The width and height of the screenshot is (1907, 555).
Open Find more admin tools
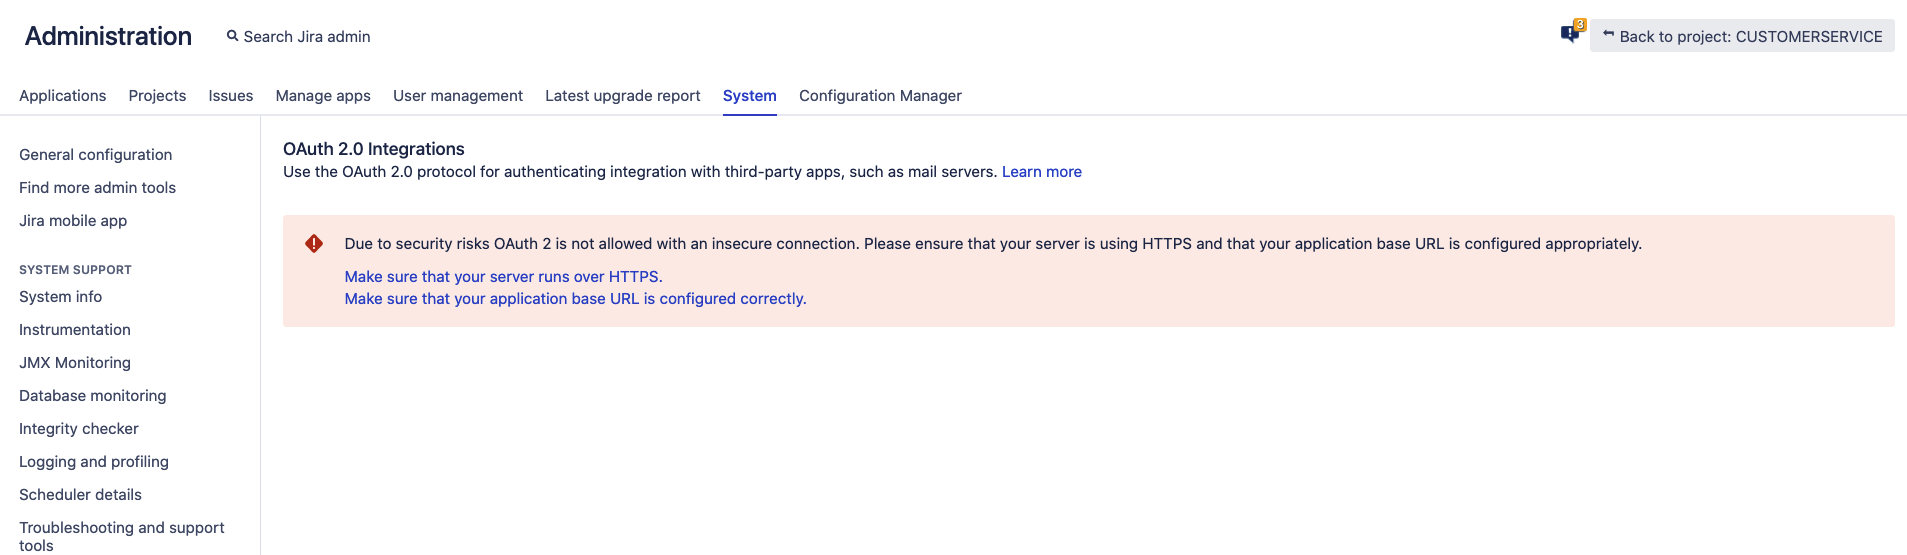[x=97, y=187]
